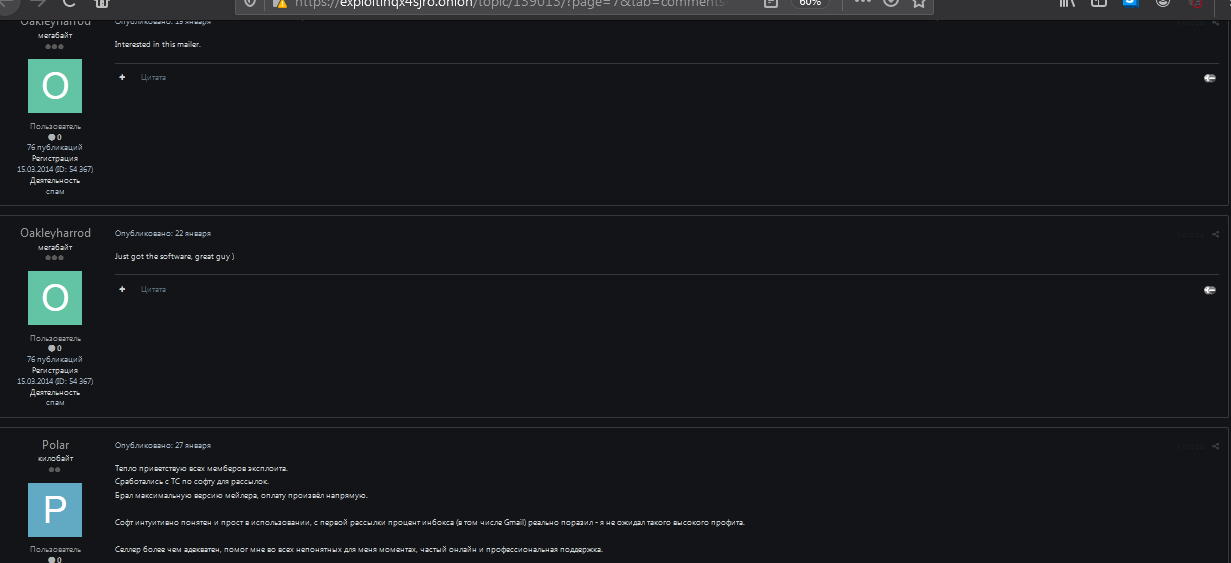Click 'Цитата' under 'Interested in this mailer' post
1231x563 pixels.
coord(153,77)
